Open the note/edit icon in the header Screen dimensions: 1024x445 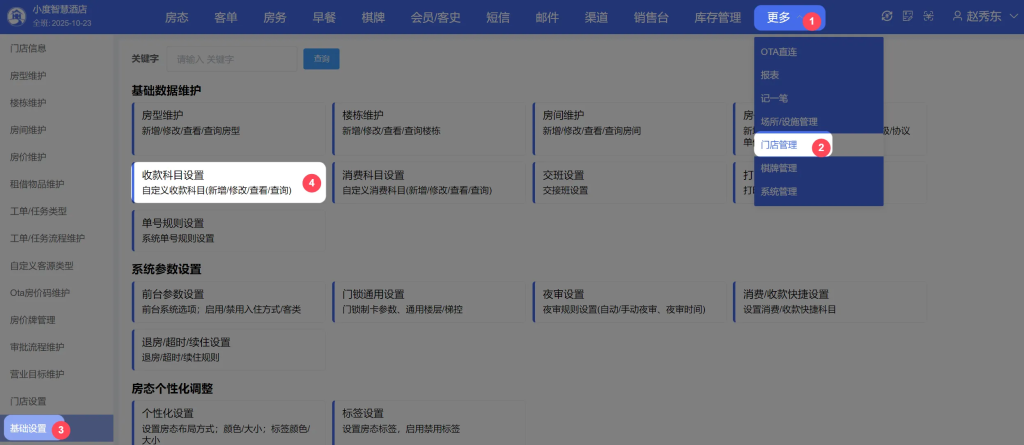907,17
